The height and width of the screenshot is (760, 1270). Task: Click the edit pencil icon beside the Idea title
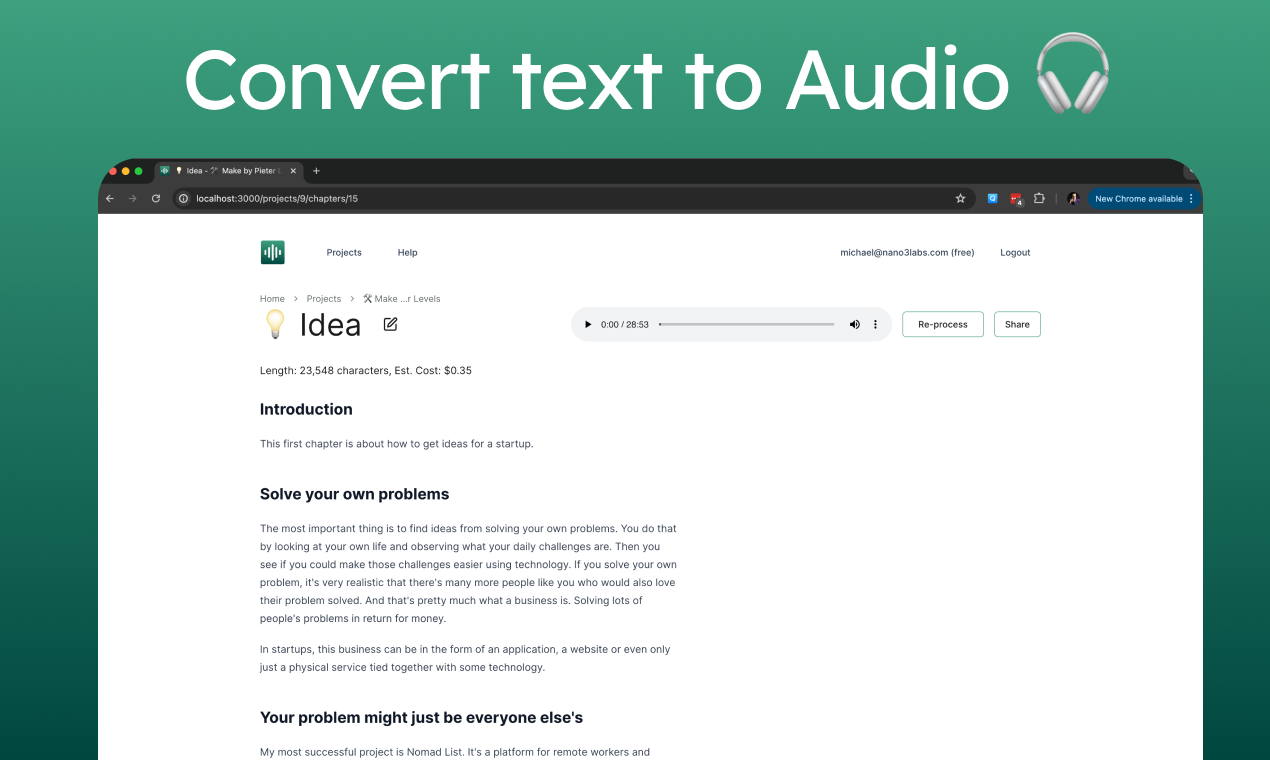click(x=390, y=324)
